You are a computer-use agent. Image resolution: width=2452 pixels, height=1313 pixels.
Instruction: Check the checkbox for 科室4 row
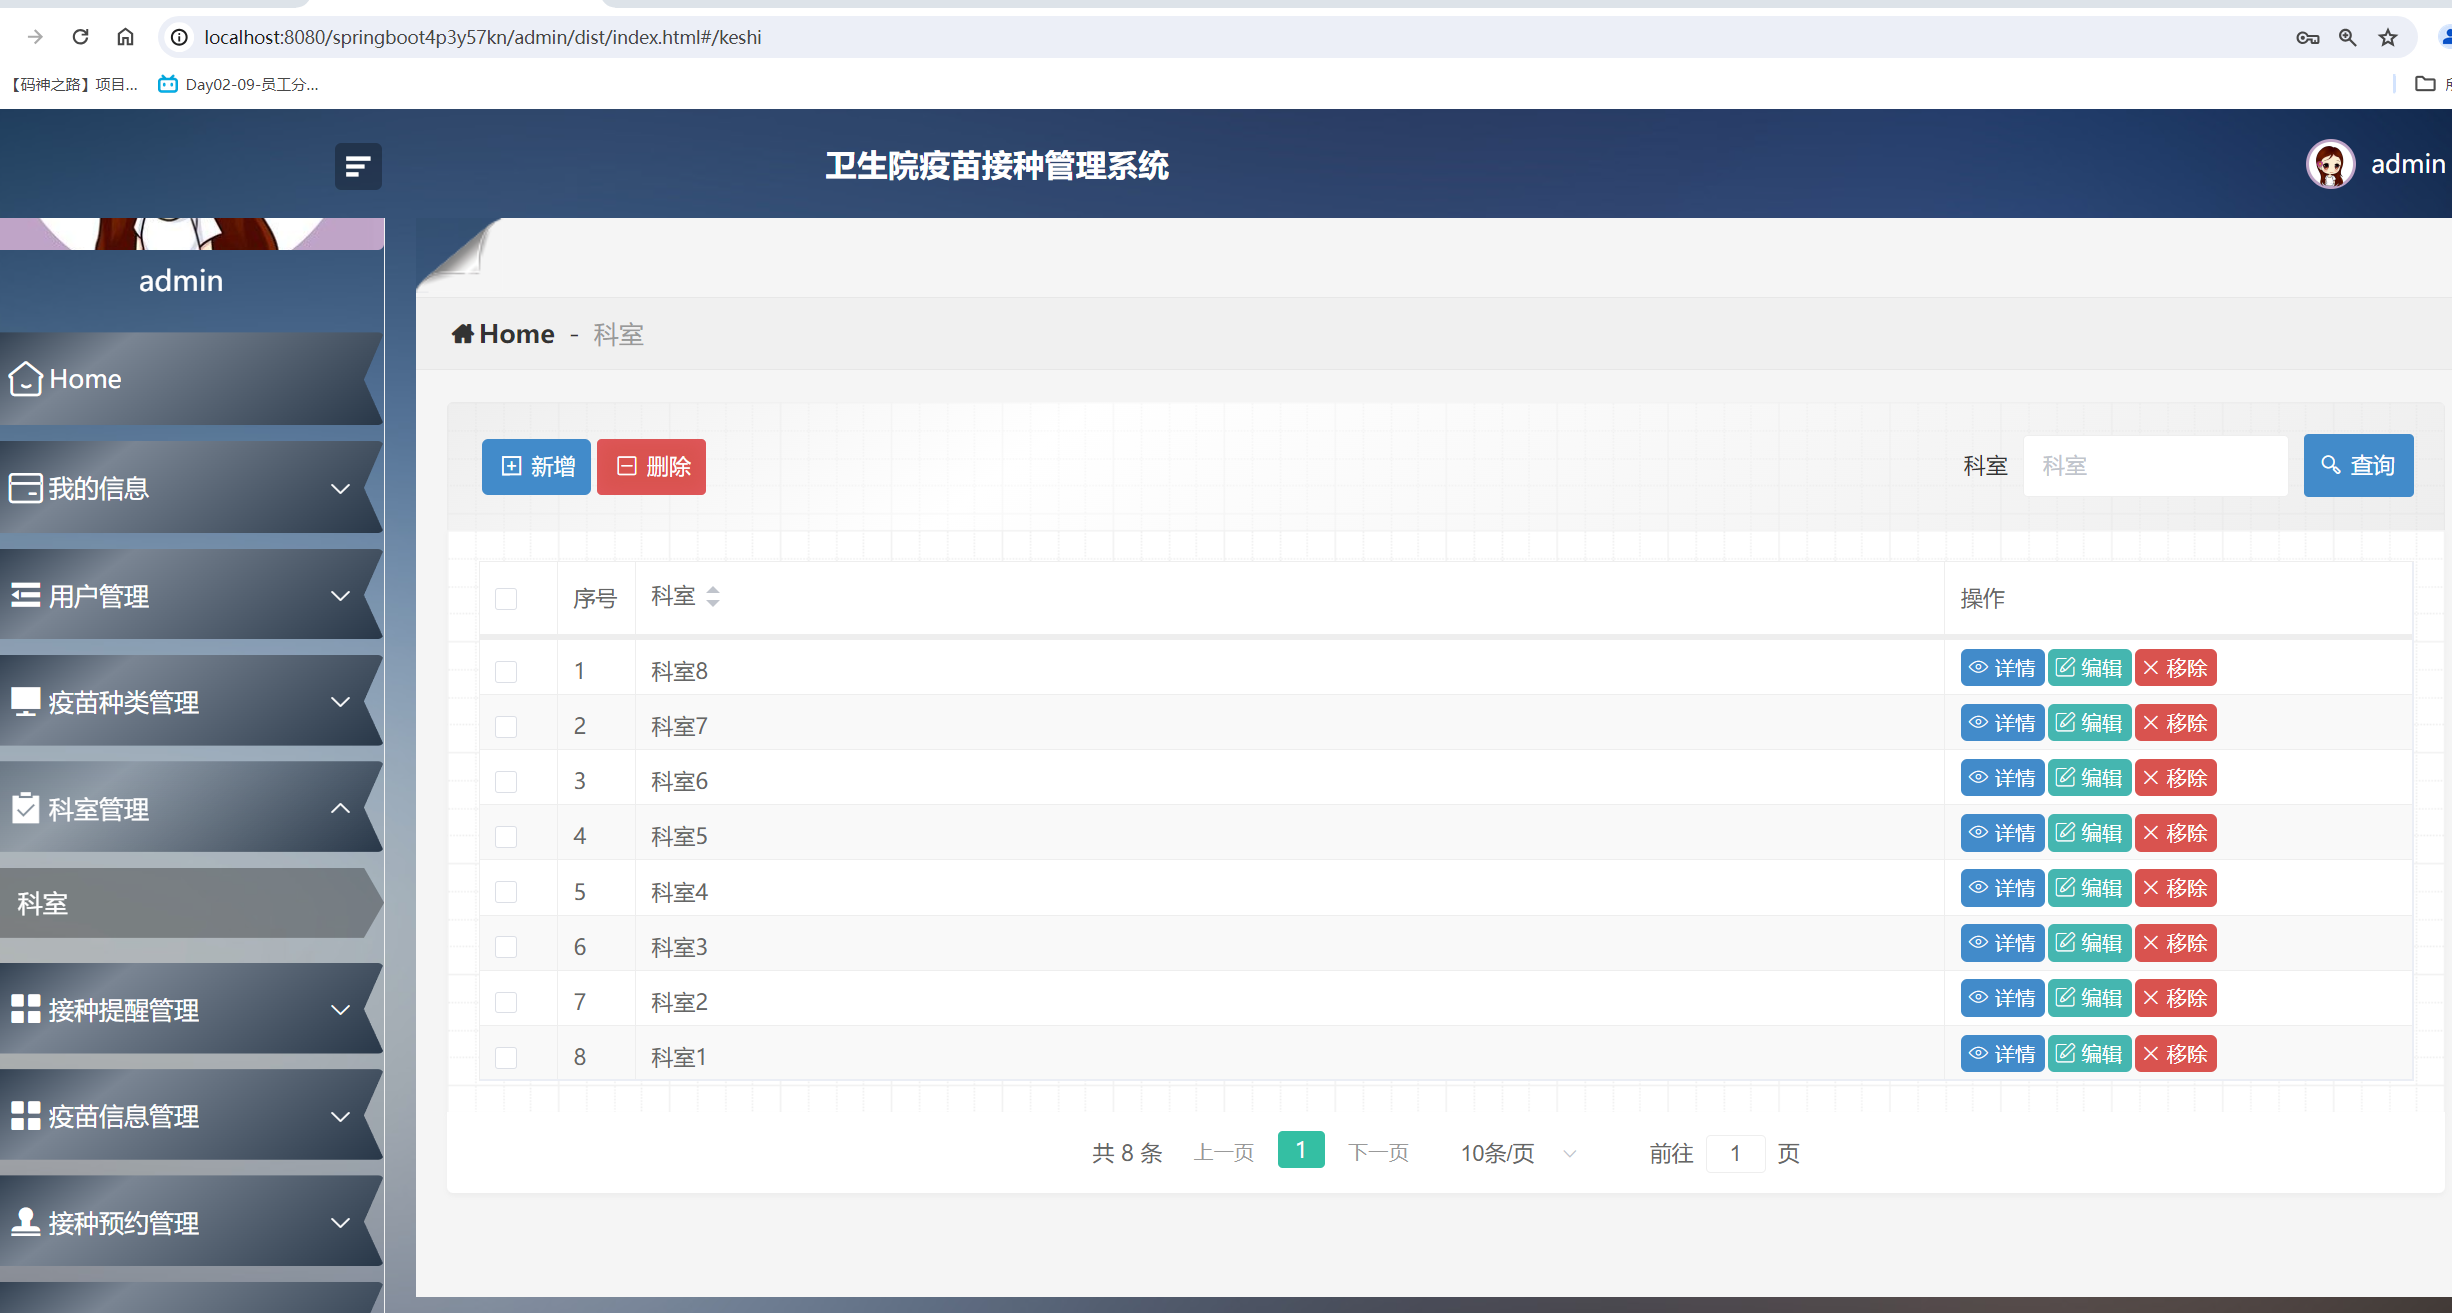506,892
